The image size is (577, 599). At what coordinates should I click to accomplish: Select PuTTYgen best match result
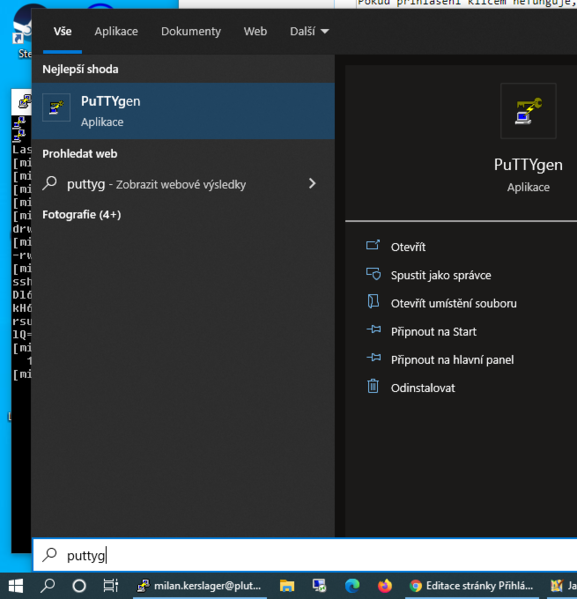point(183,111)
